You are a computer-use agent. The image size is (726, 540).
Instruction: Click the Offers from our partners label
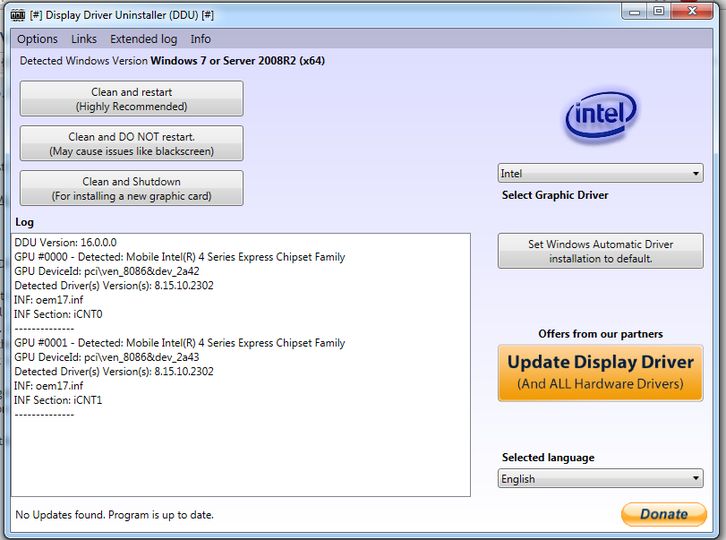coord(601,334)
